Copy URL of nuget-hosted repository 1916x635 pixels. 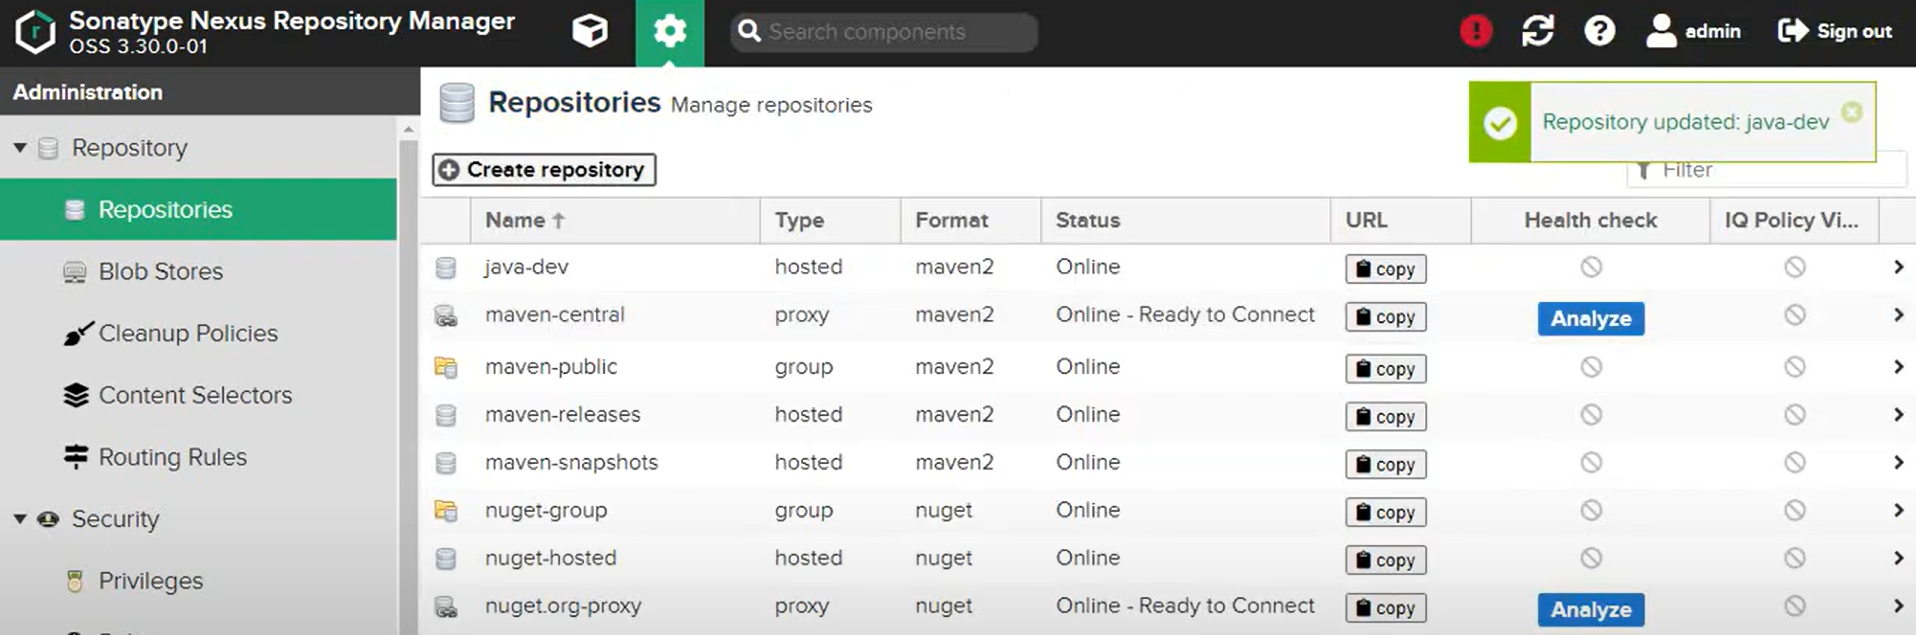(1385, 560)
